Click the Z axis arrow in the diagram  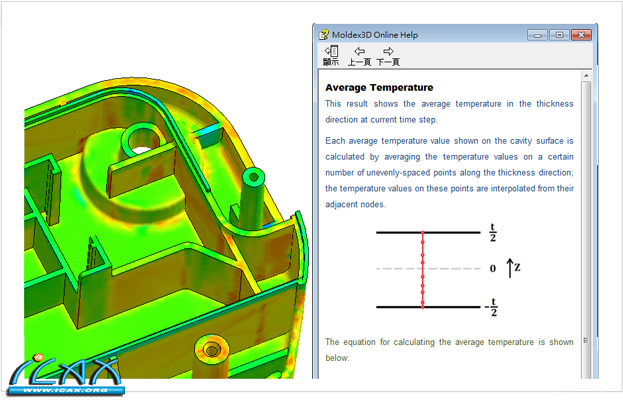(x=510, y=268)
